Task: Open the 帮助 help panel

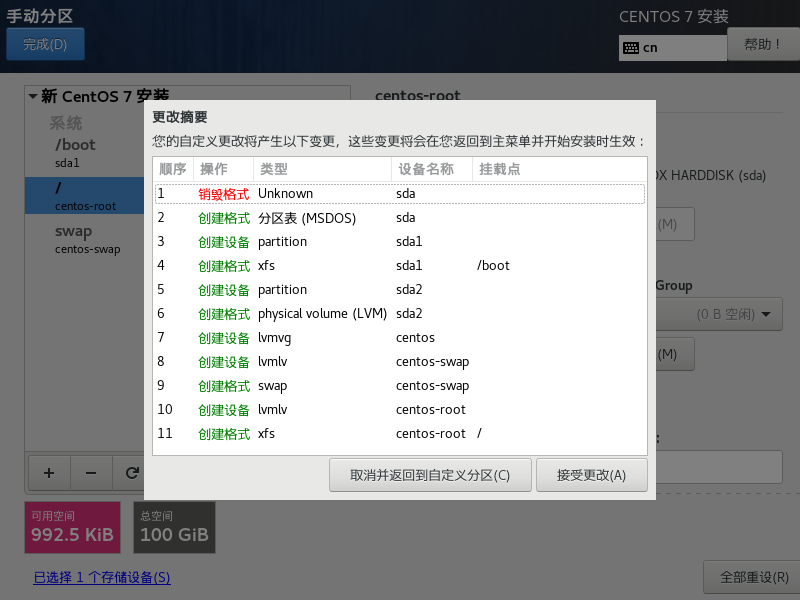Action: click(765, 44)
